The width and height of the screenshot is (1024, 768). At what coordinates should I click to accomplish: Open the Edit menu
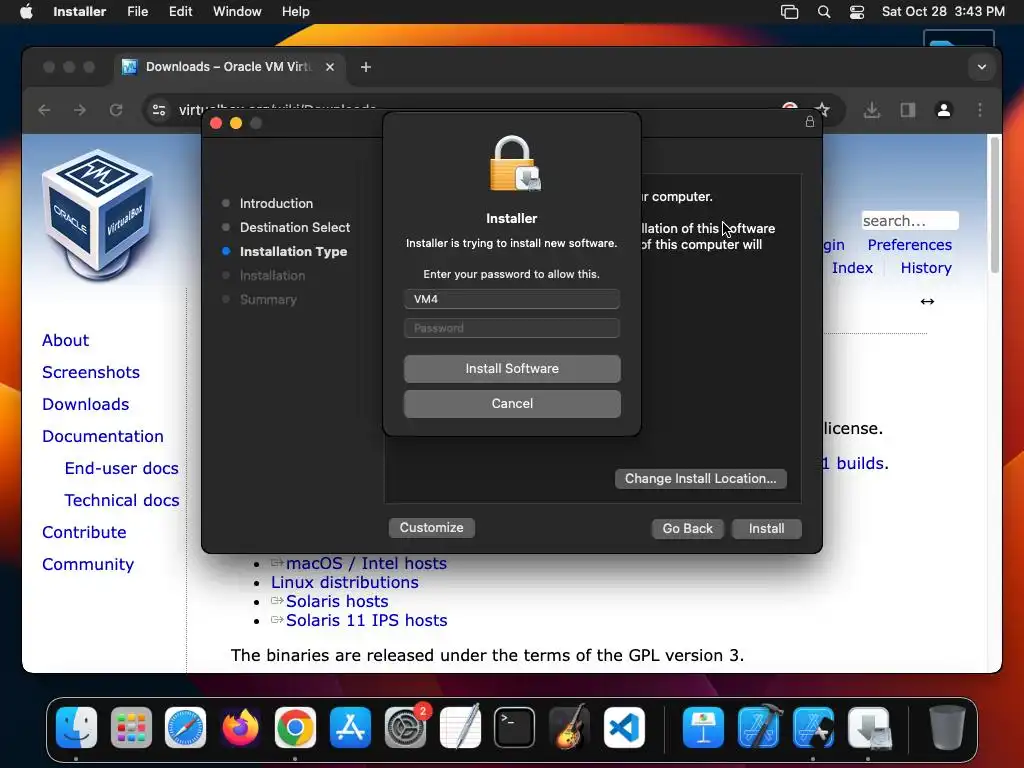(x=180, y=12)
